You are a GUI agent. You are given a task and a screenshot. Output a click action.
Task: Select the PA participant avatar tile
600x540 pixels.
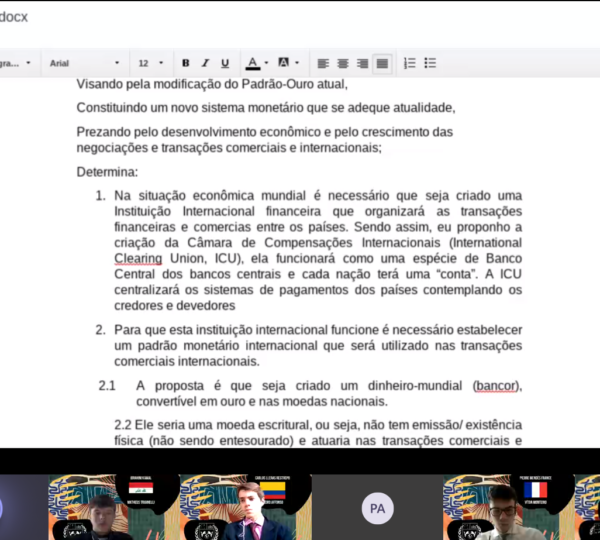coord(377,508)
